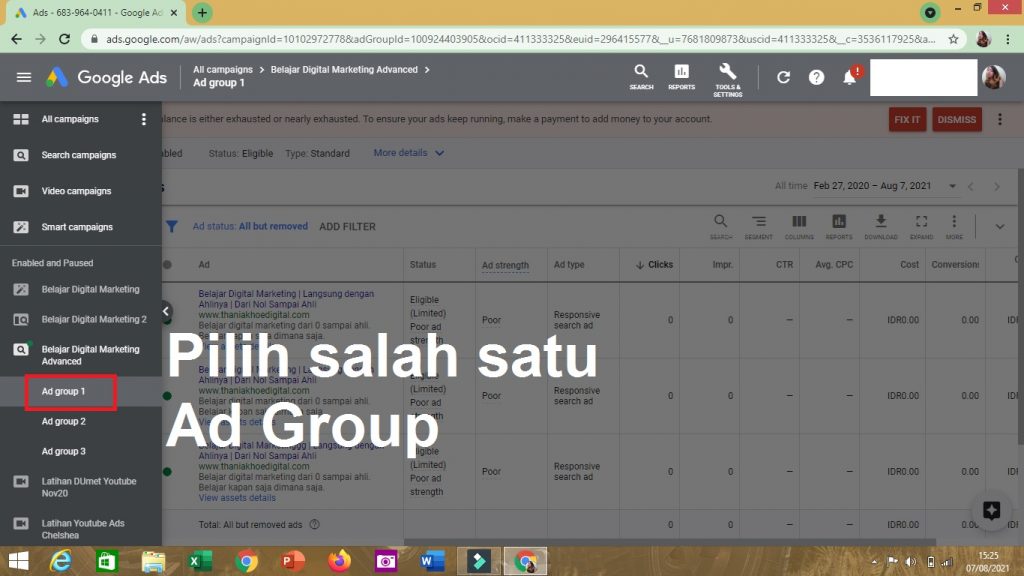
Task: Collapse the chart with chevron arrow
Action: 999,227
